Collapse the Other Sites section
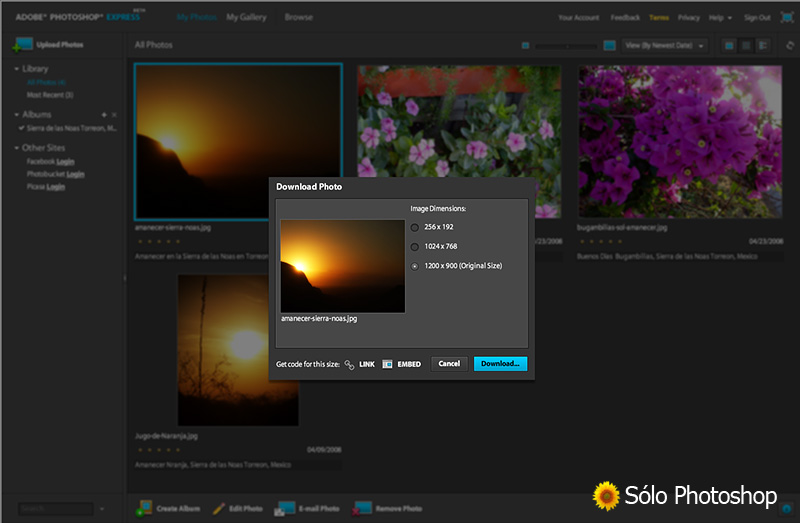The image size is (800, 523). [x=17, y=148]
